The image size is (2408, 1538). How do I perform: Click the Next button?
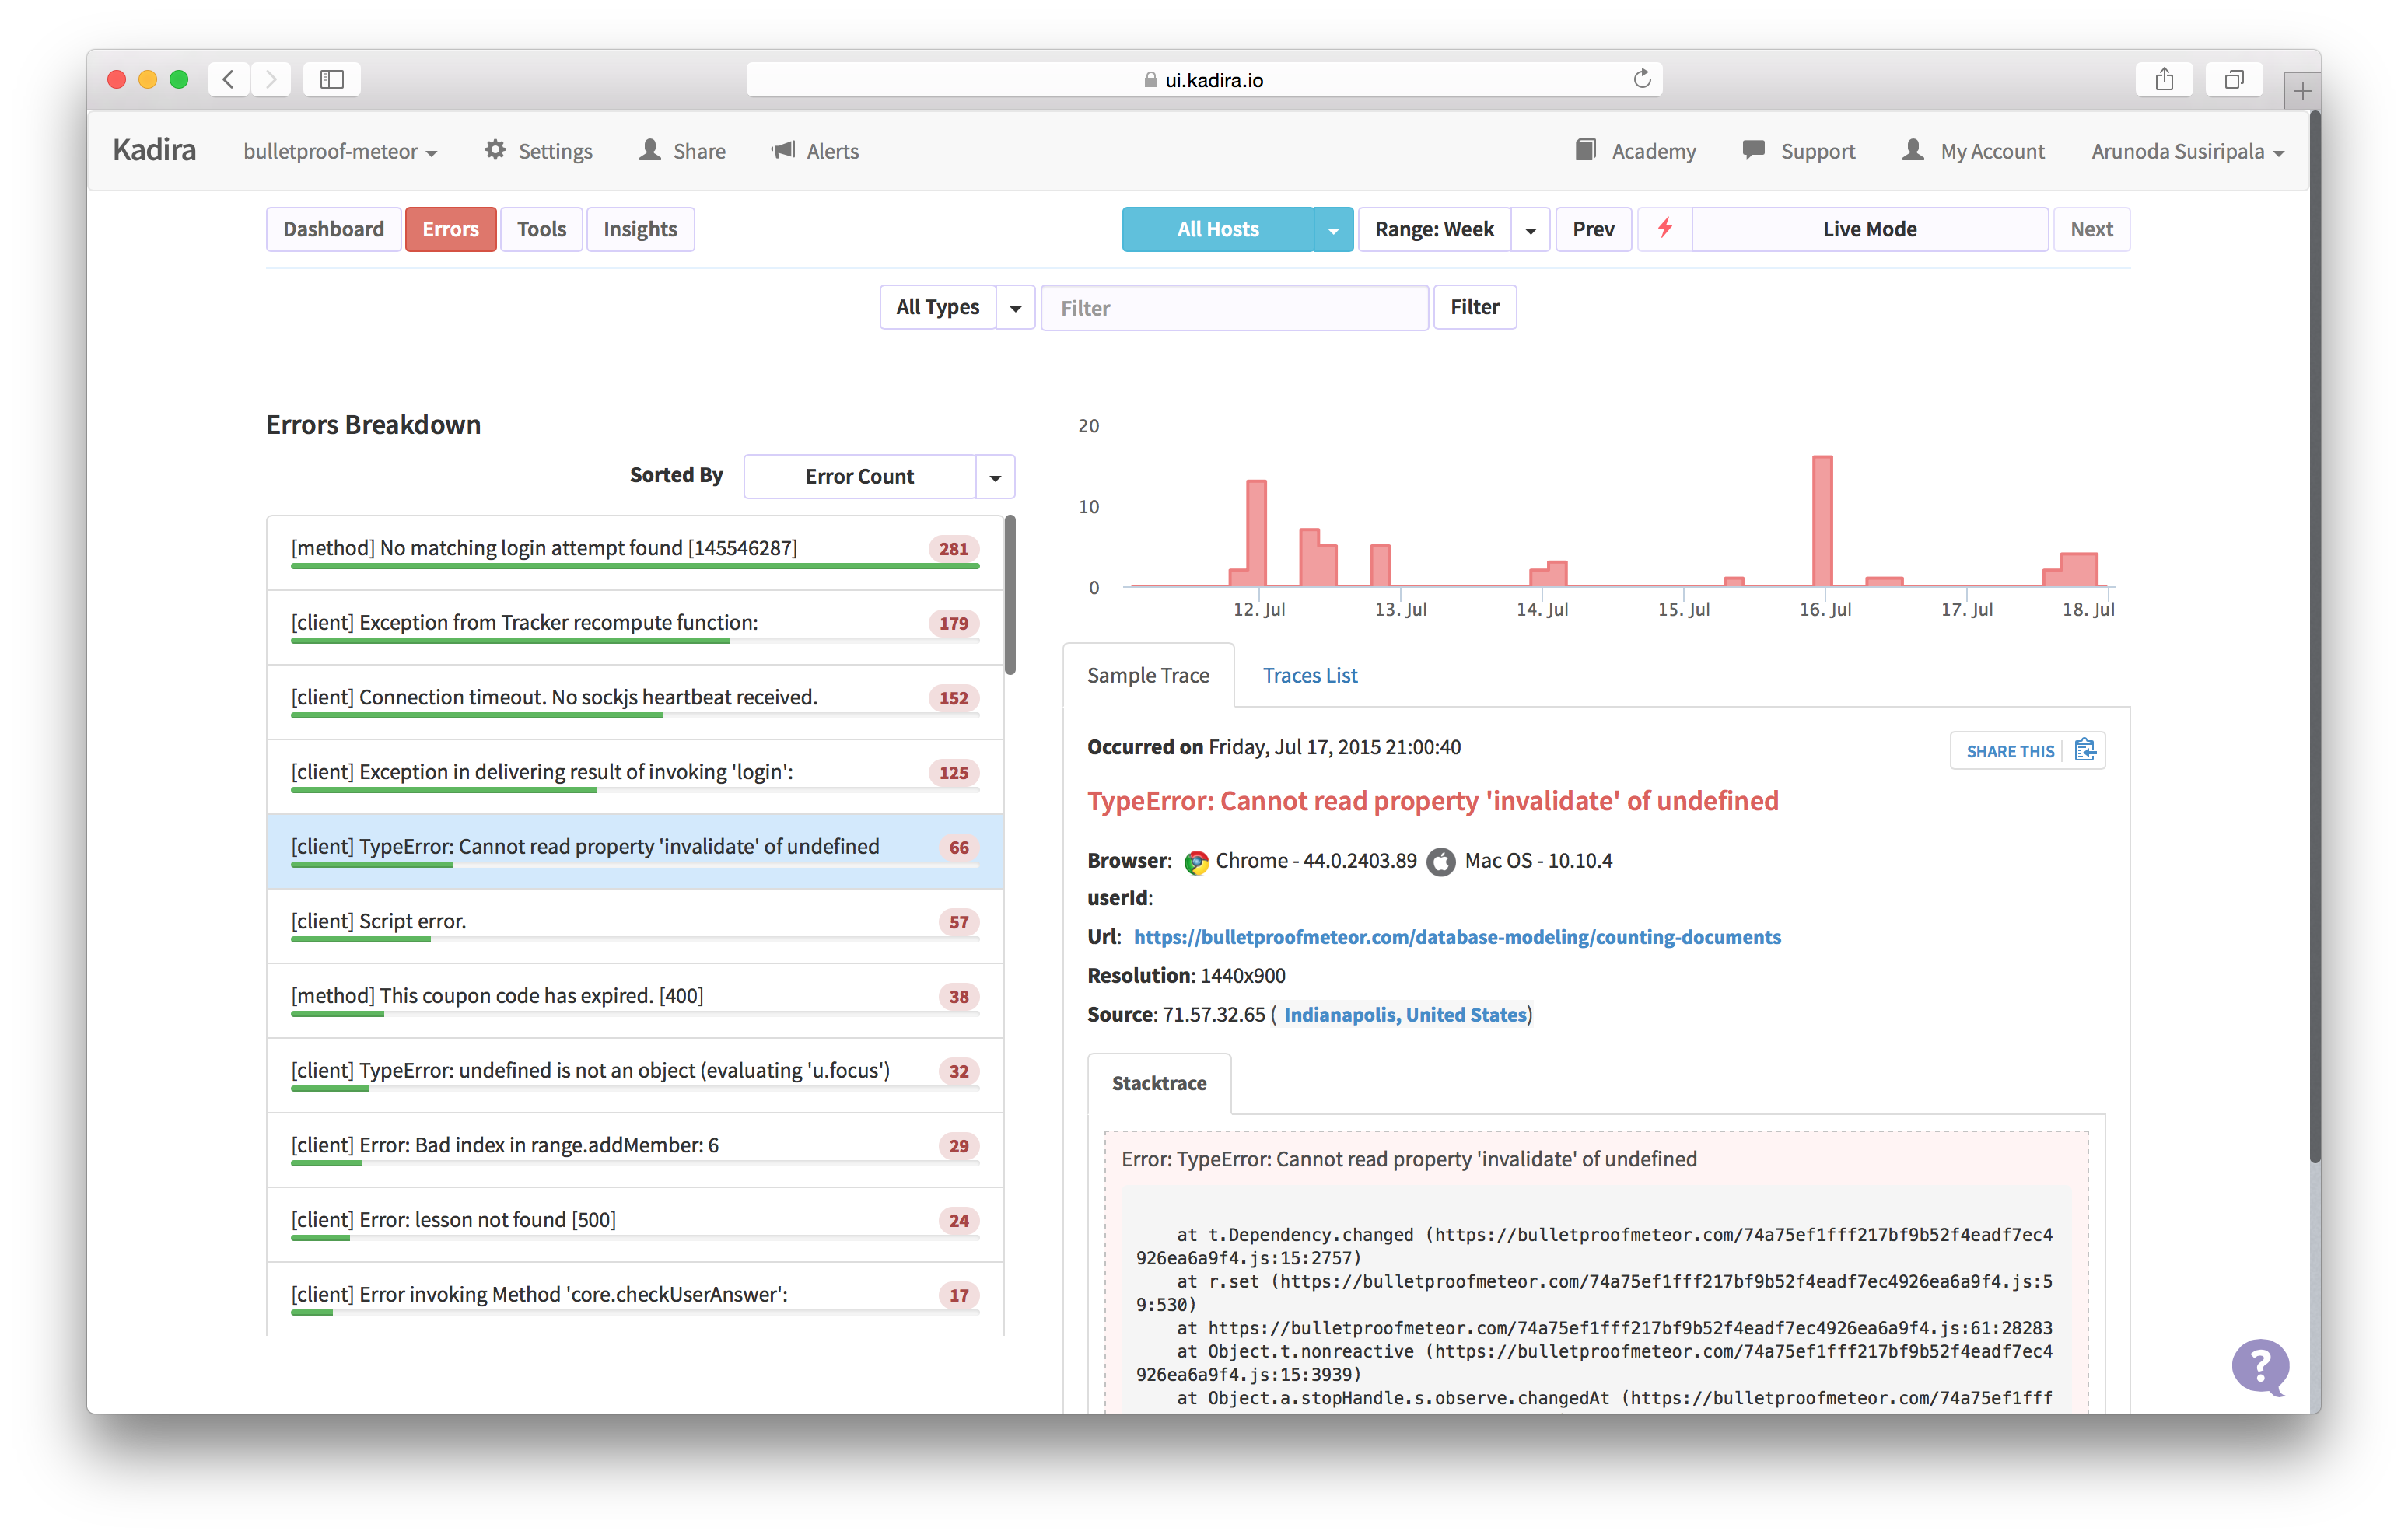2091,229
